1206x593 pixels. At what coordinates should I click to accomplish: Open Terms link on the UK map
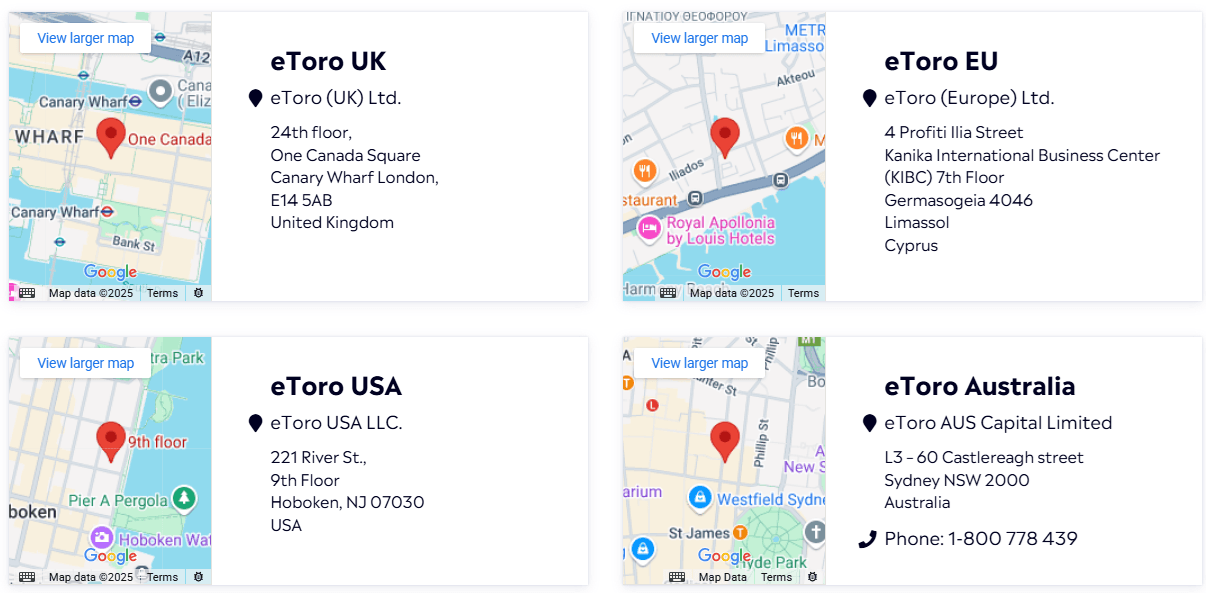tap(162, 293)
